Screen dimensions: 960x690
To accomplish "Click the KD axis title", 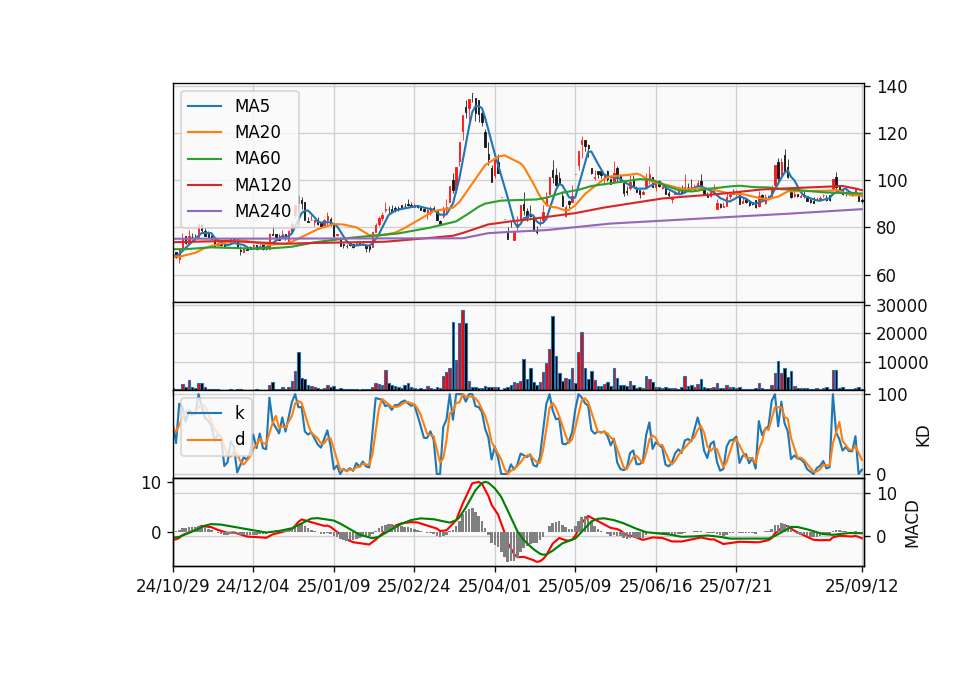I will click(923, 436).
